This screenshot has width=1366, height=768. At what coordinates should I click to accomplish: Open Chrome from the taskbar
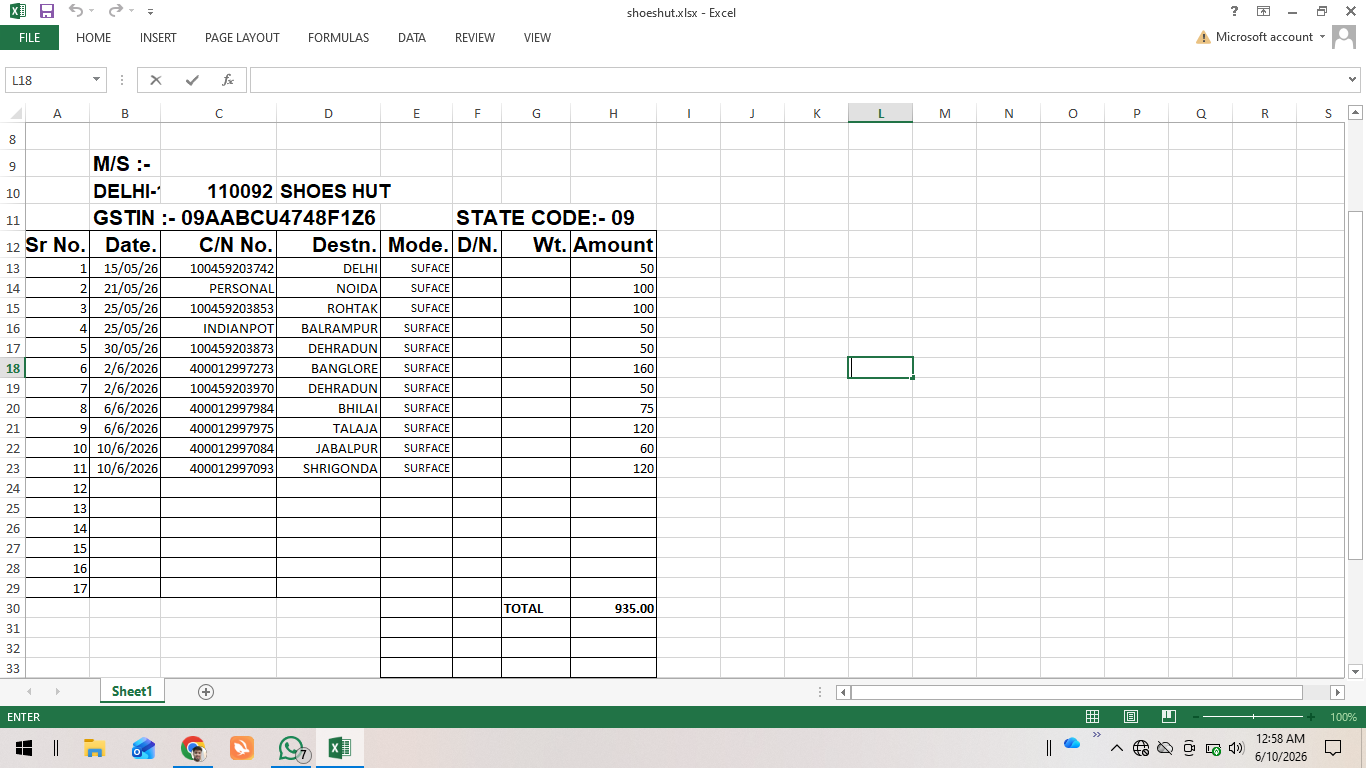(x=193, y=748)
